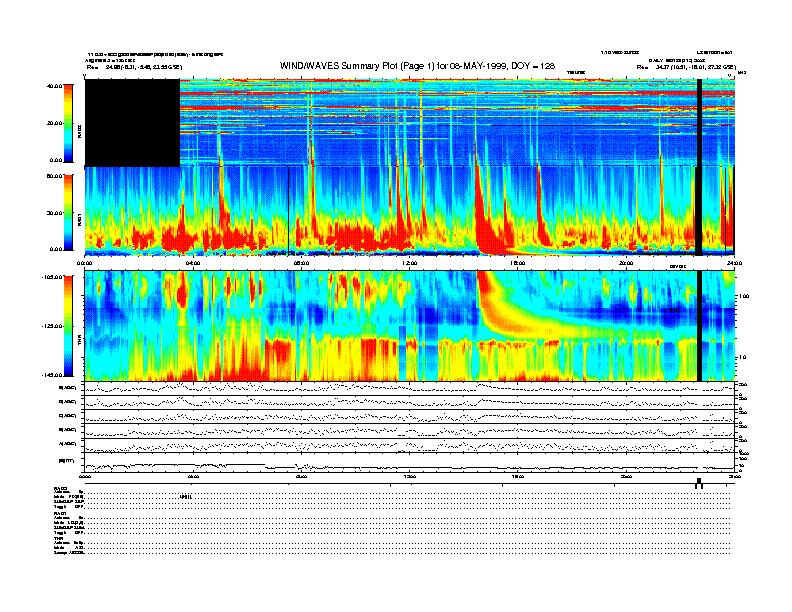Screen dimensions: 792x612
Task: Click the 04:00 tick under RAD1 spectrogram
Action: click(x=193, y=263)
